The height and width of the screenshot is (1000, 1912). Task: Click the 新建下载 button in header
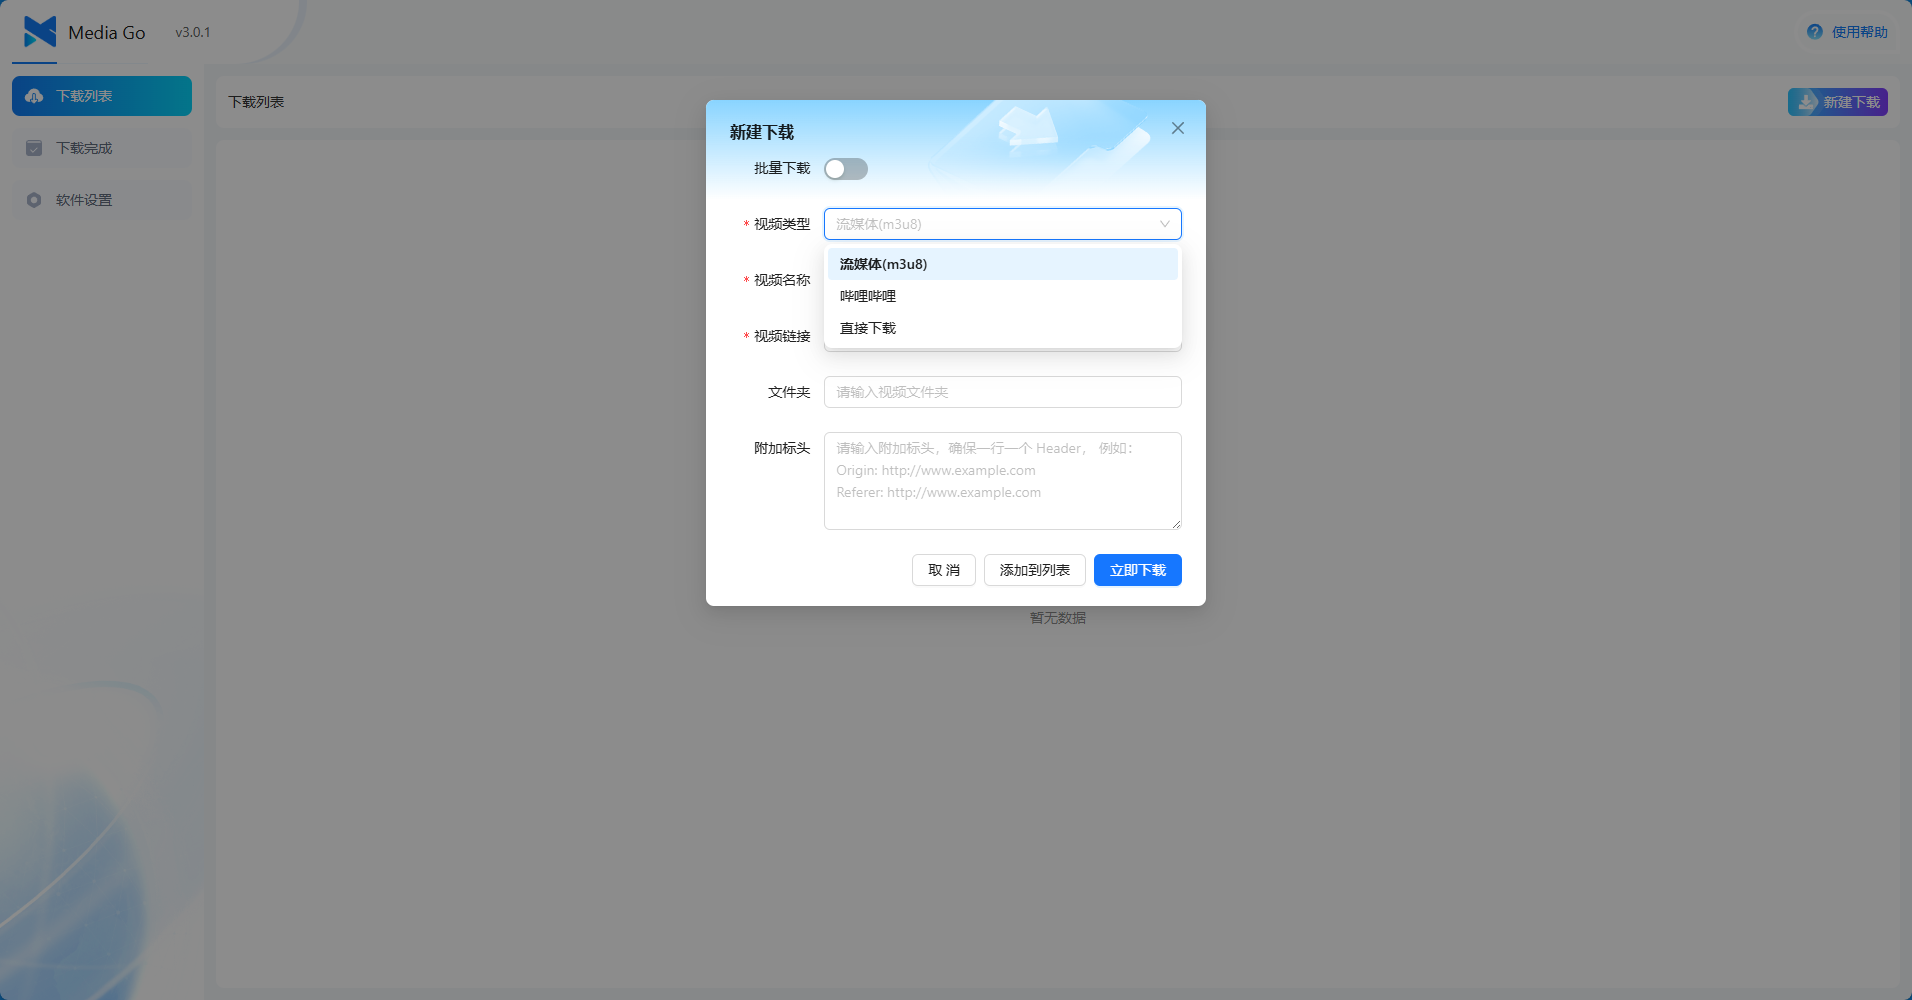(x=1838, y=102)
